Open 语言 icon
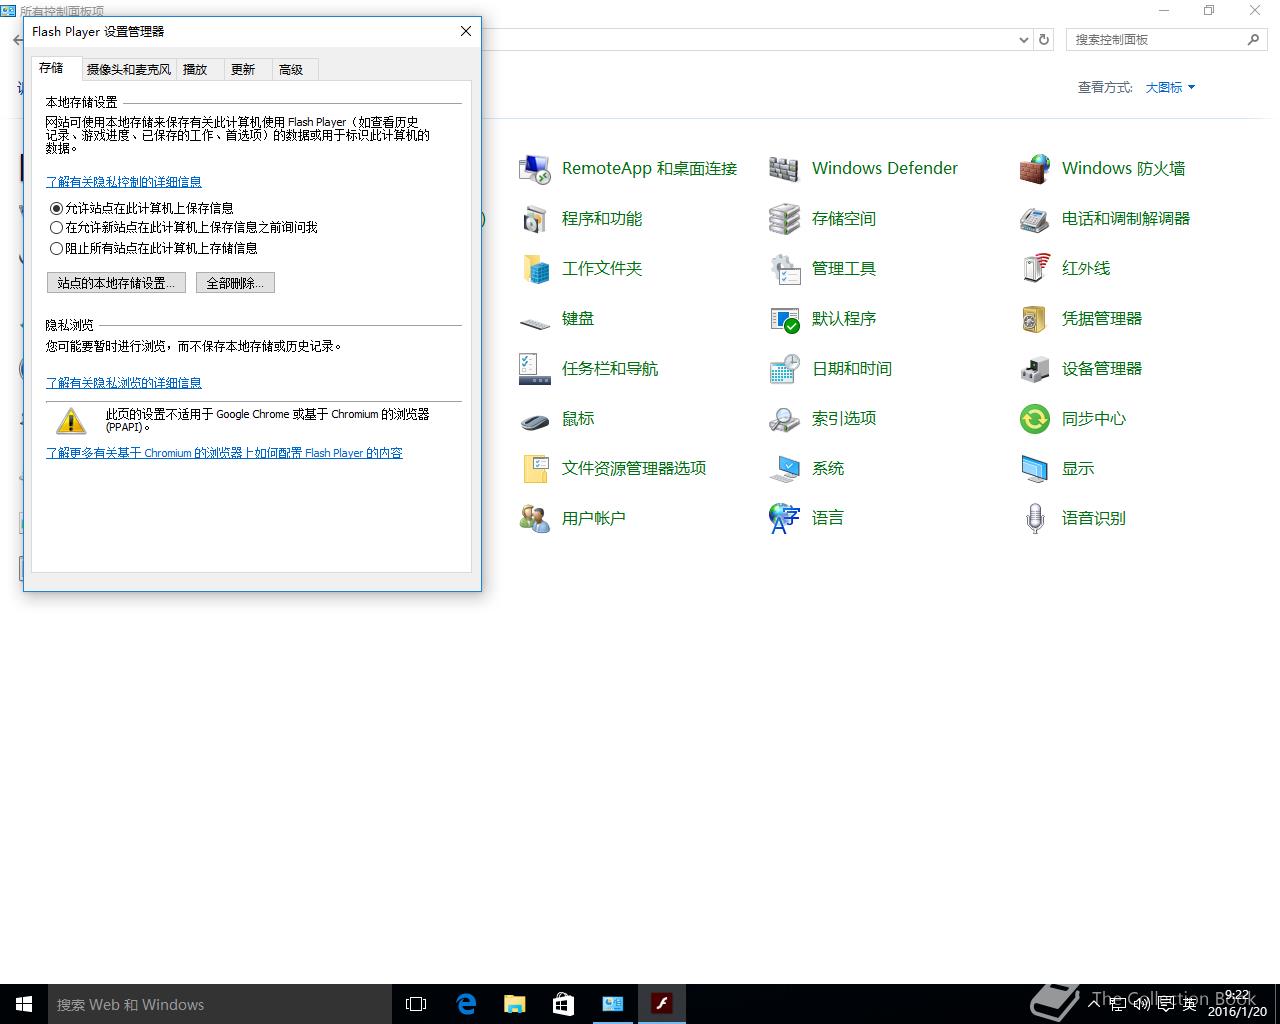 (x=785, y=519)
